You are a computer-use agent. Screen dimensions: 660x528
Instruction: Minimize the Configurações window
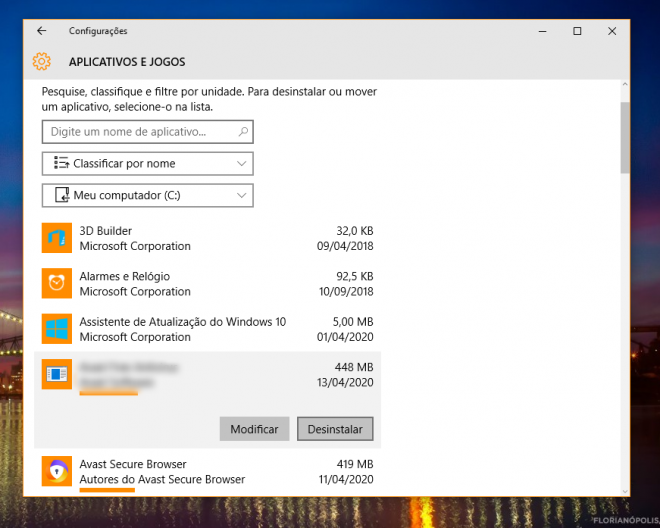tap(543, 31)
